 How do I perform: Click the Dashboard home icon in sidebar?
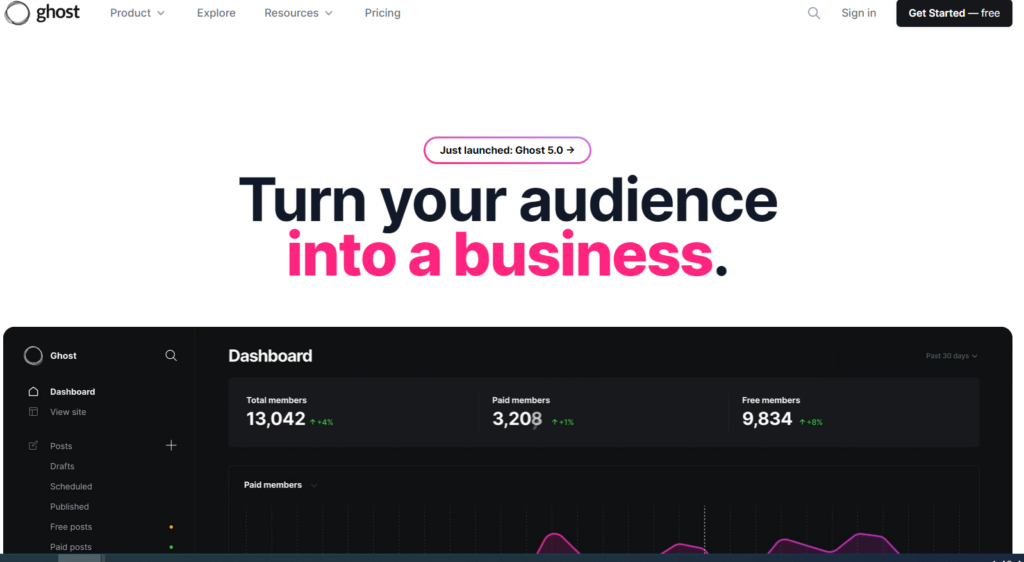coord(34,392)
